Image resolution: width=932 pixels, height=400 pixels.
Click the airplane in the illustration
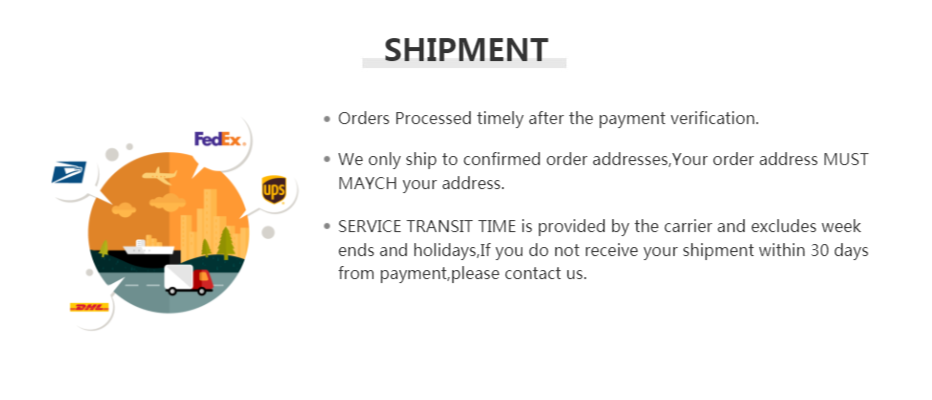coord(158,177)
